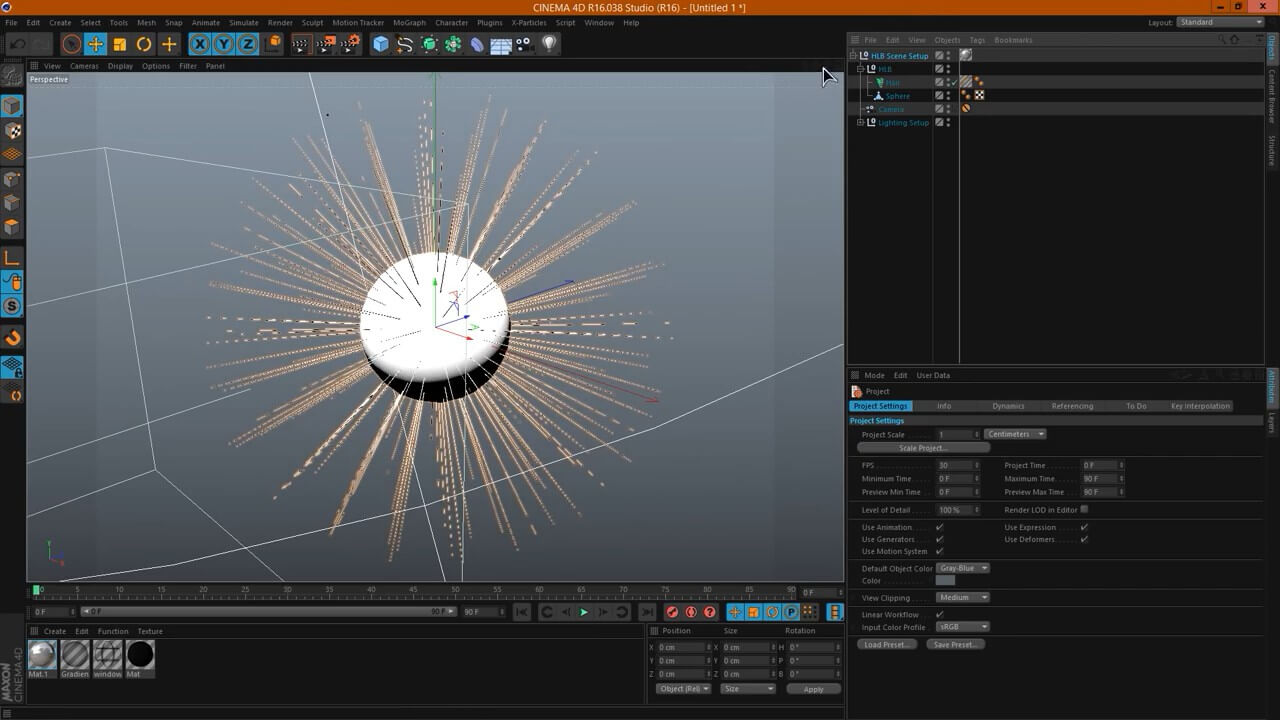Add a Cube primitive object
The width and height of the screenshot is (1280, 720).
pos(380,44)
